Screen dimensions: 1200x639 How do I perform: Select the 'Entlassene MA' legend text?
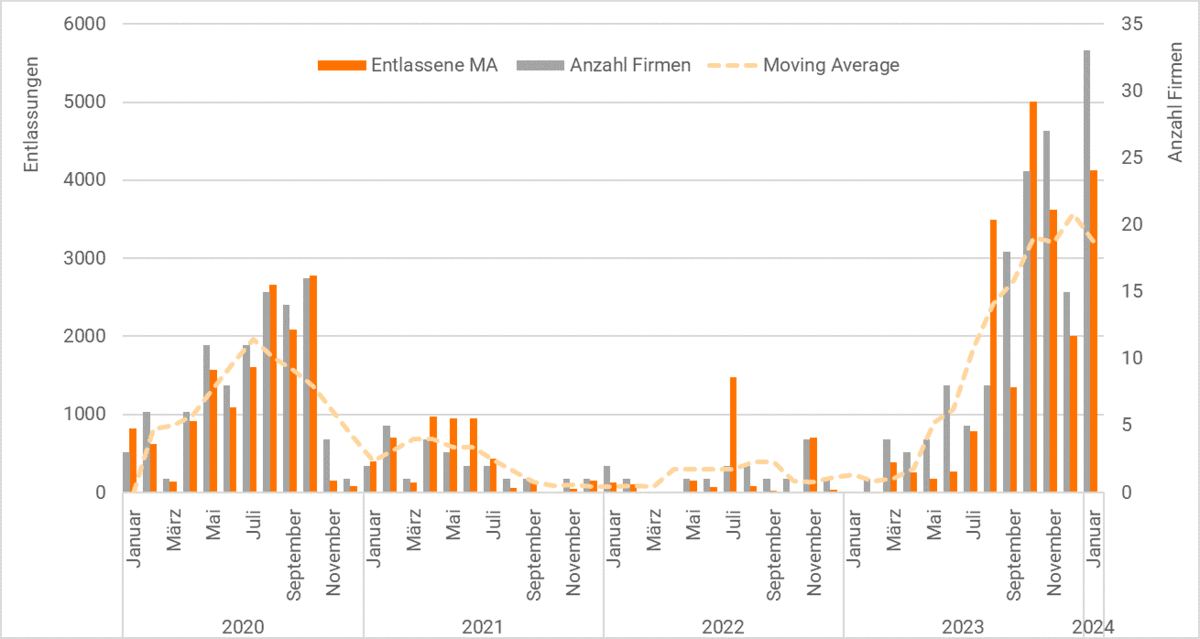pos(433,66)
